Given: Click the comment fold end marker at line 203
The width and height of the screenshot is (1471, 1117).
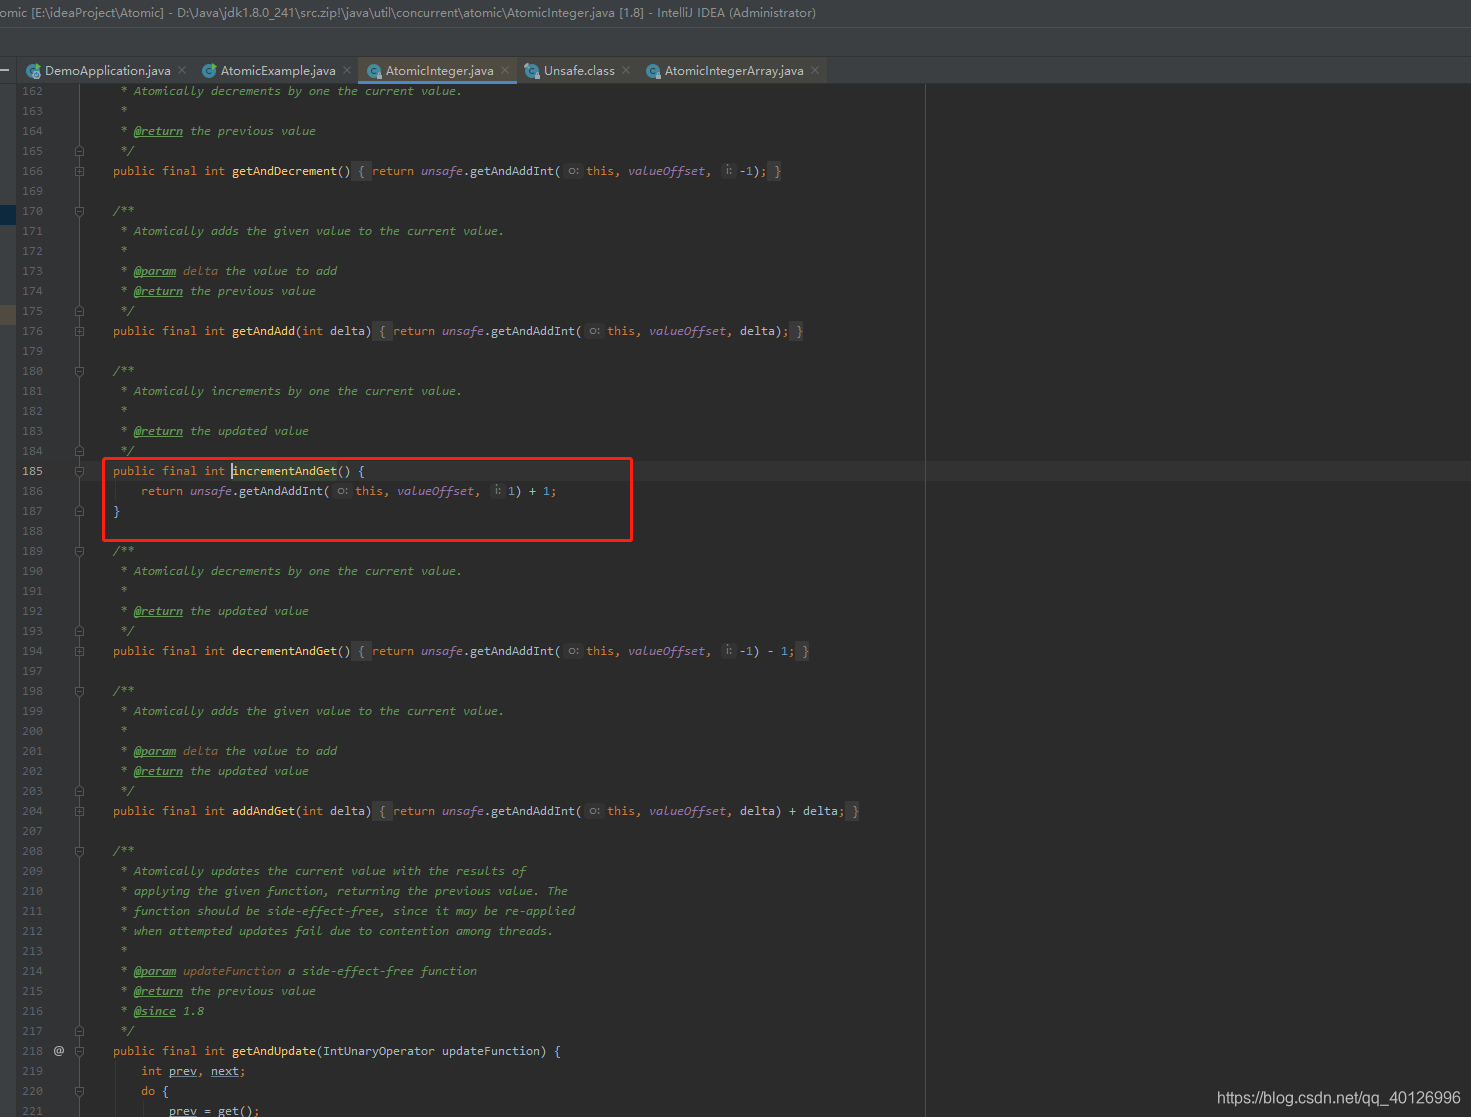Looking at the screenshot, I should (79, 791).
